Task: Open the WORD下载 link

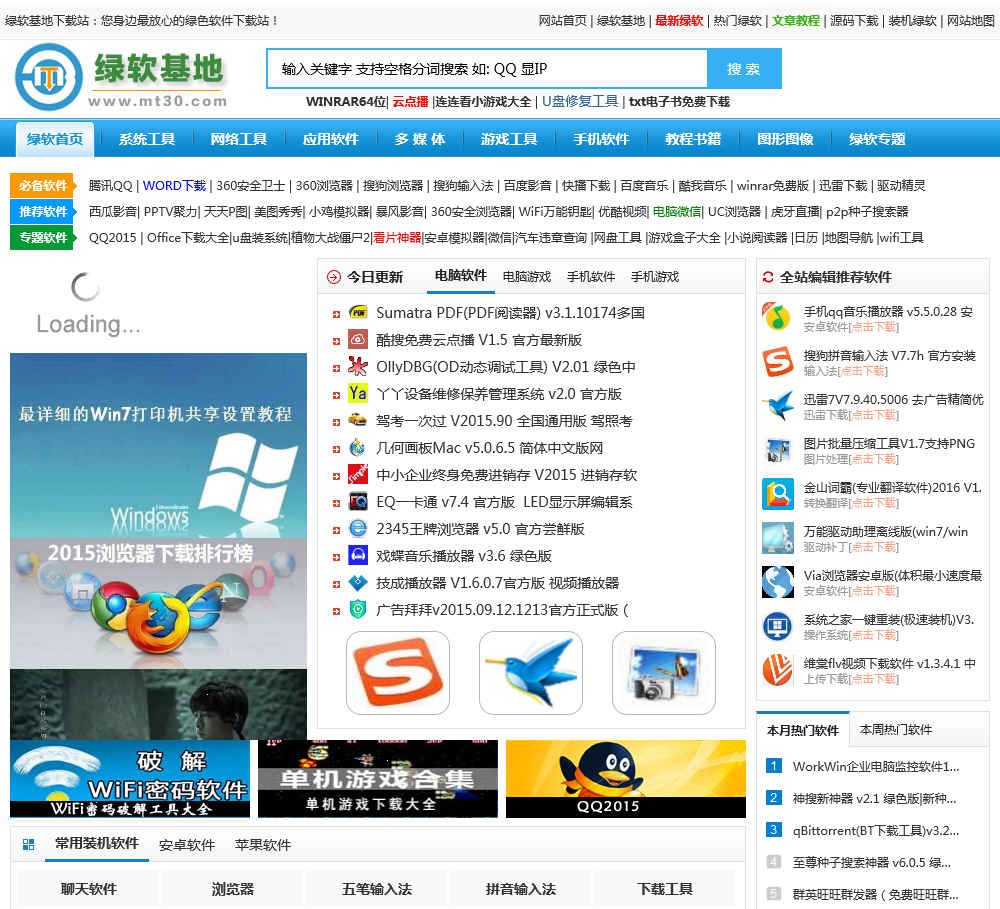Action: [x=174, y=186]
